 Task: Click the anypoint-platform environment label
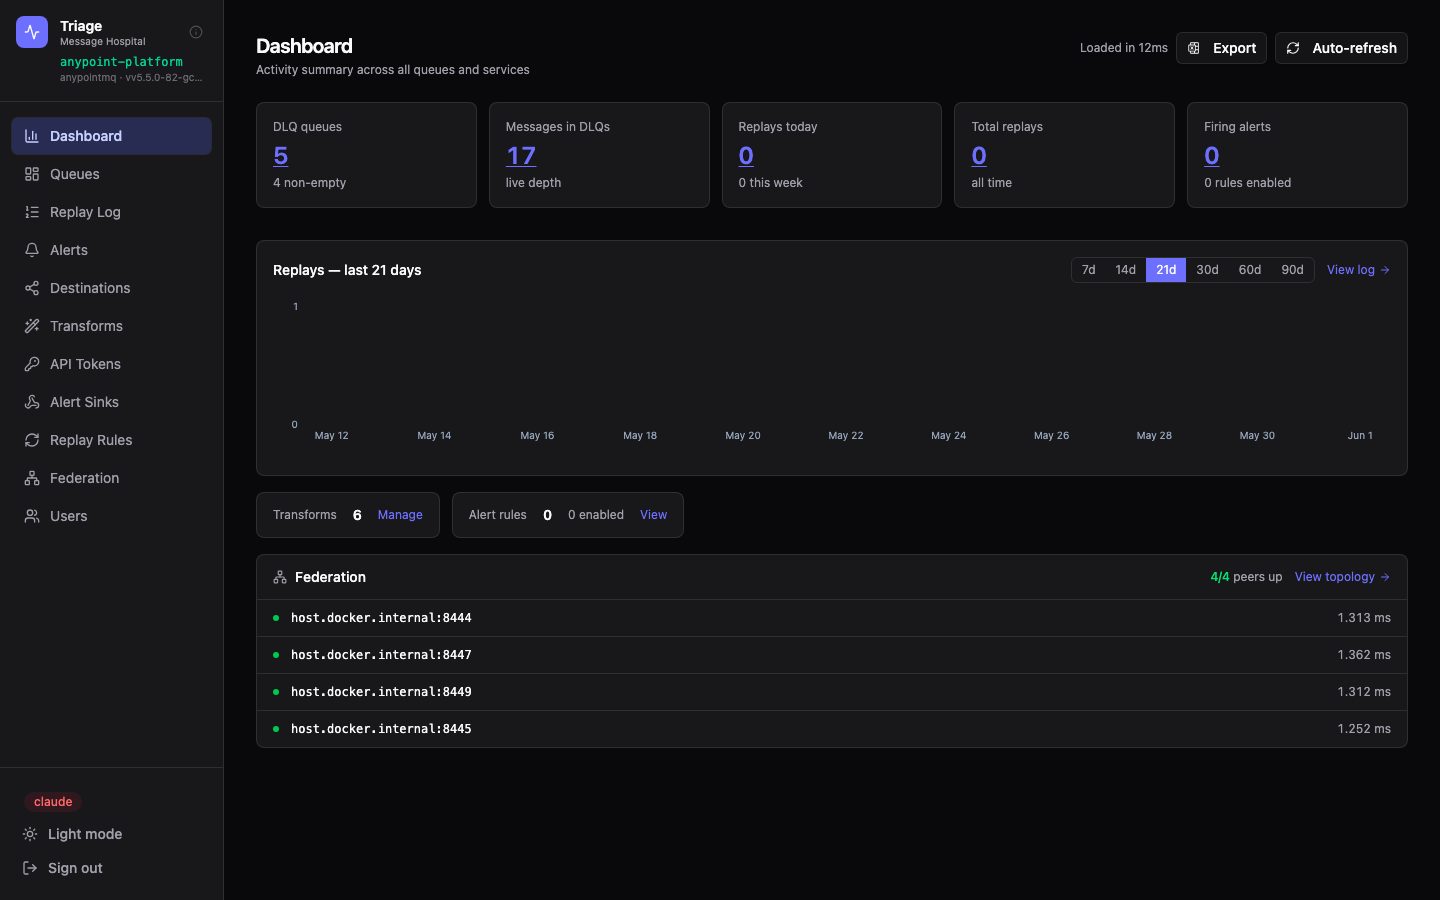pos(121,62)
